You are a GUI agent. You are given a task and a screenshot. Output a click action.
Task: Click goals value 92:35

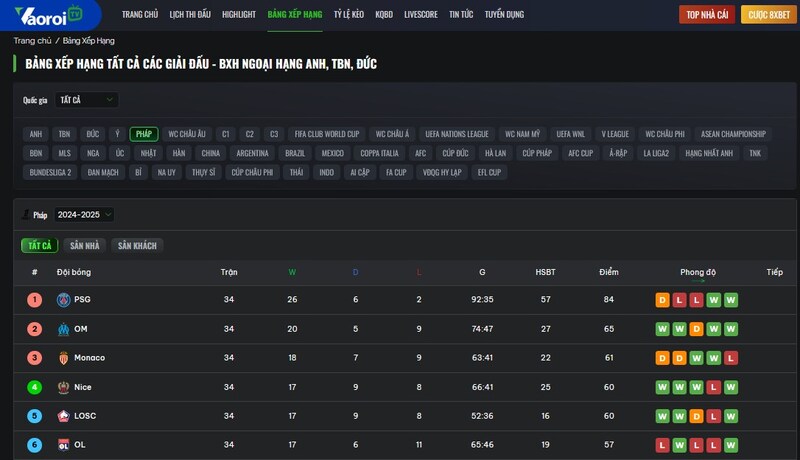(482, 299)
